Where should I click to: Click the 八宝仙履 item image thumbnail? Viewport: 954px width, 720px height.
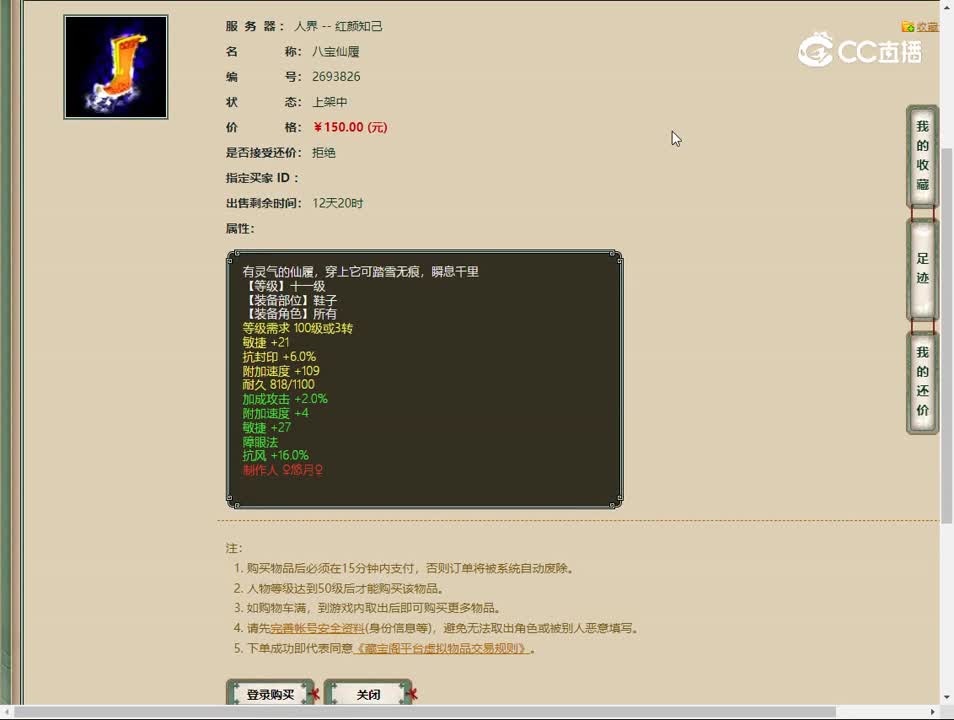(x=115, y=65)
